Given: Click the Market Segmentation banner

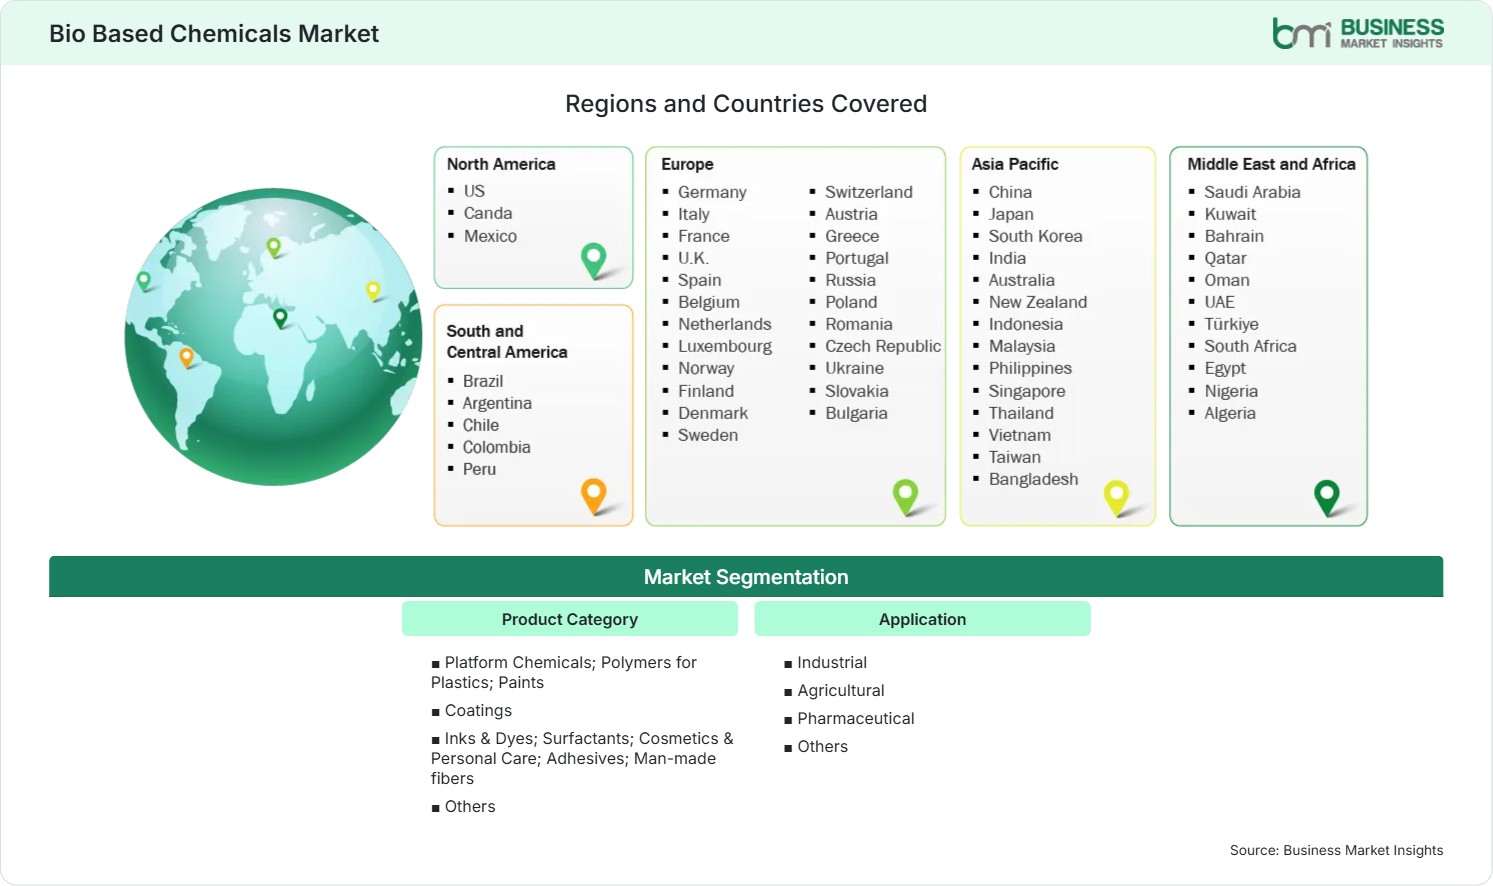Looking at the screenshot, I should 746,577.
